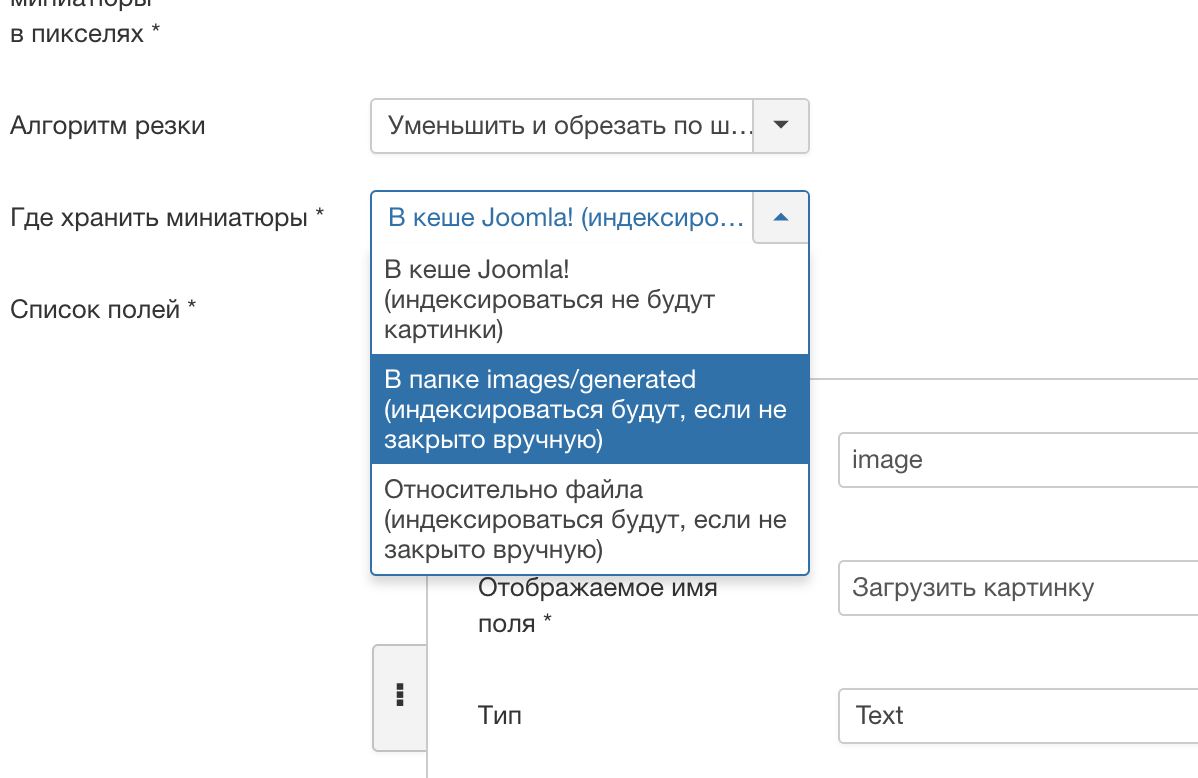The image size is (1198, 778).
Task: Click the 'Список полей' label
Action: coord(95,309)
